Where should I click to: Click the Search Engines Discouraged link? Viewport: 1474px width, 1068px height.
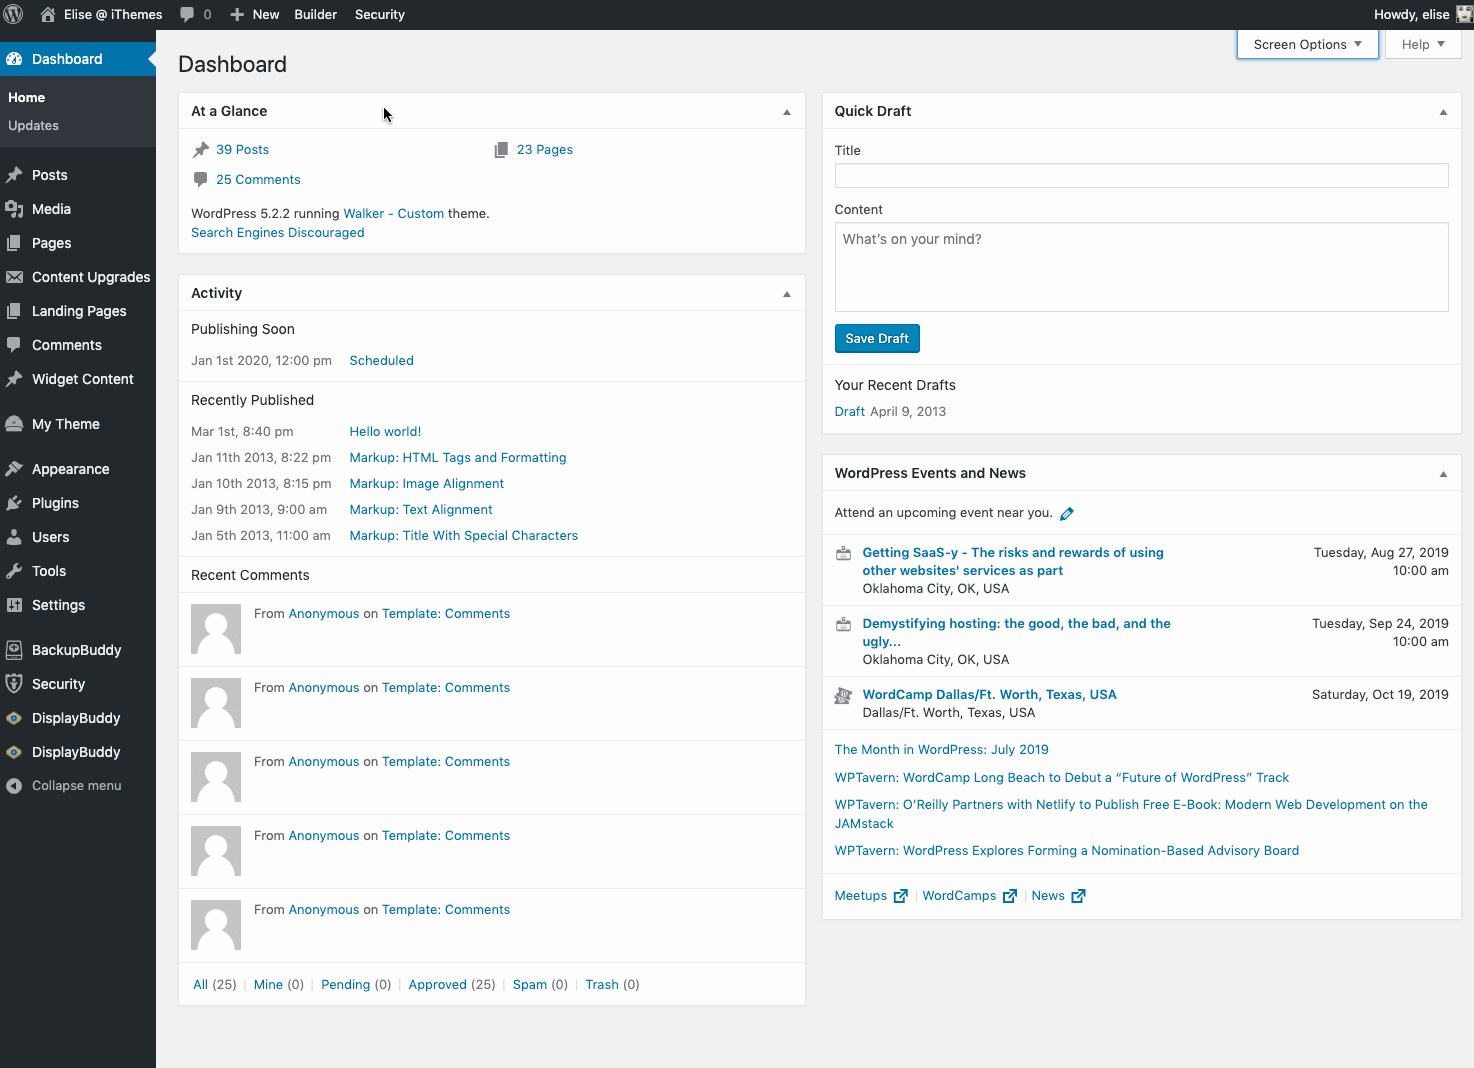click(278, 233)
